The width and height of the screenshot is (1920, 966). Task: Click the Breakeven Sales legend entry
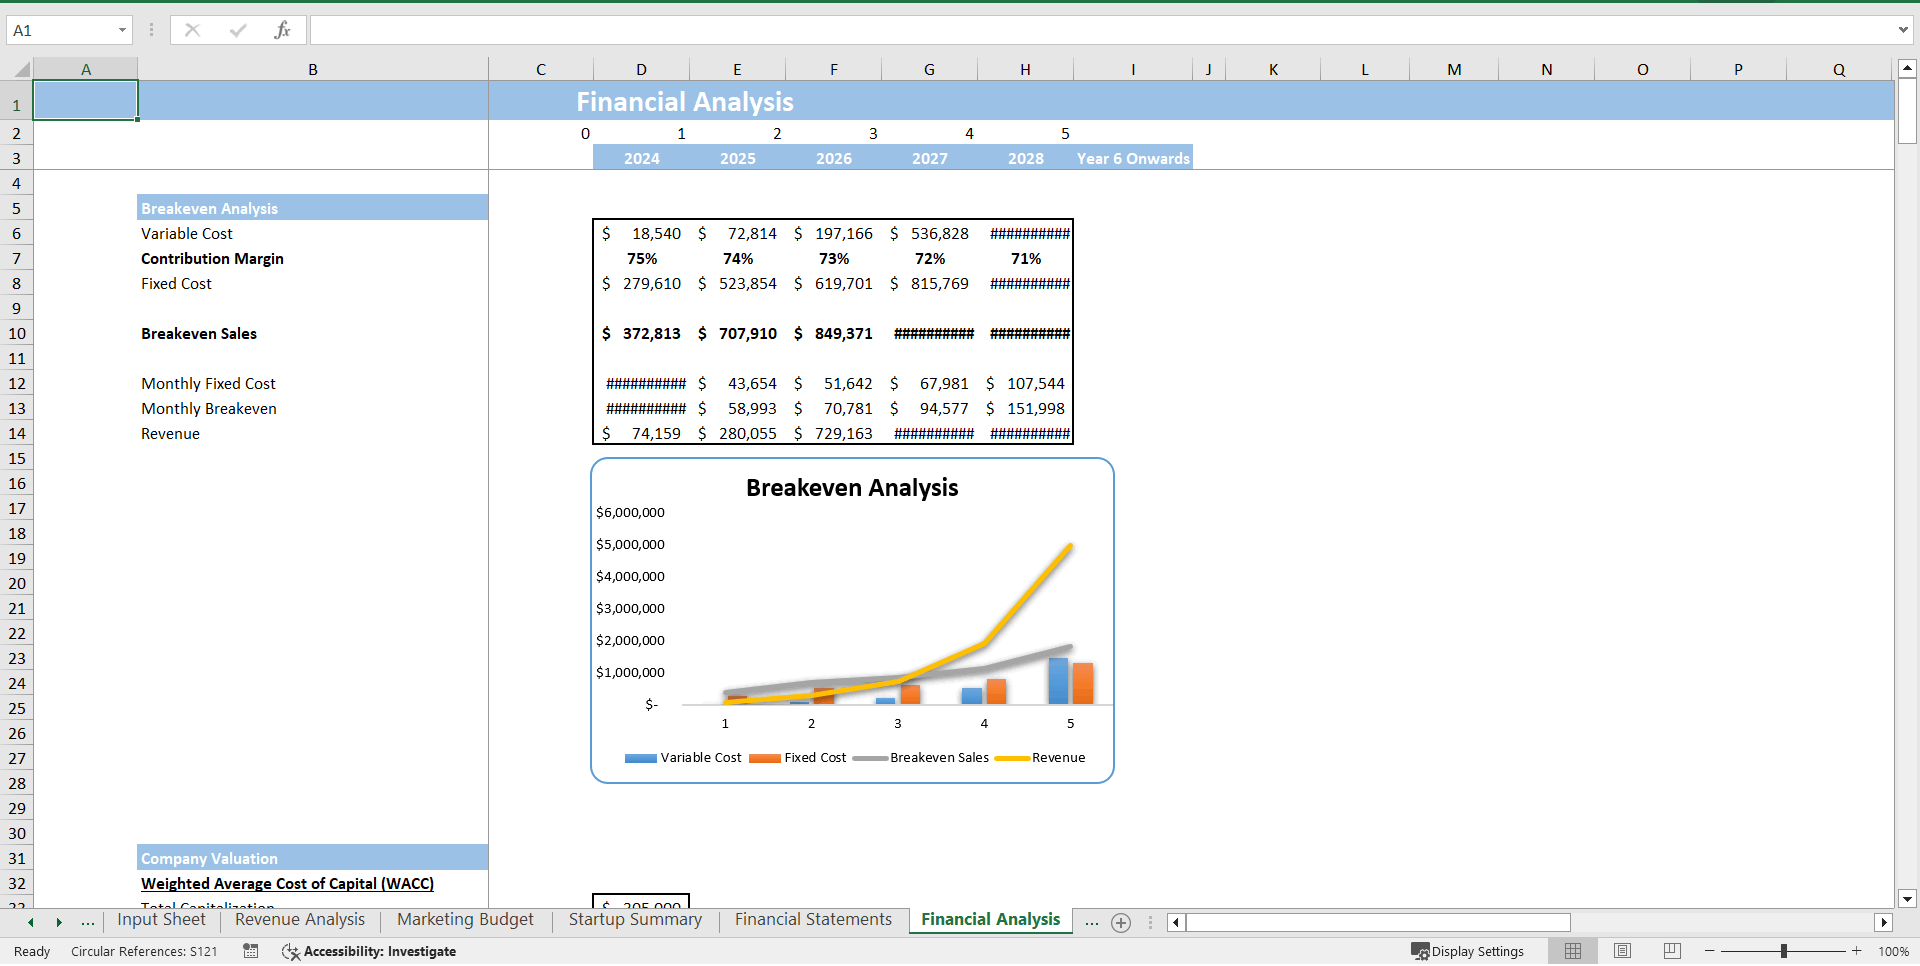pos(921,757)
